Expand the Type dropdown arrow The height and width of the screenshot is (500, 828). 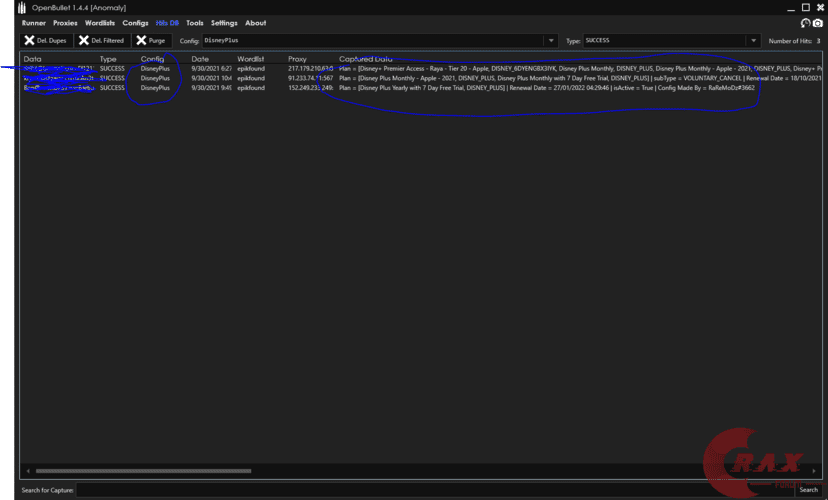pyautogui.click(x=754, y=41)
